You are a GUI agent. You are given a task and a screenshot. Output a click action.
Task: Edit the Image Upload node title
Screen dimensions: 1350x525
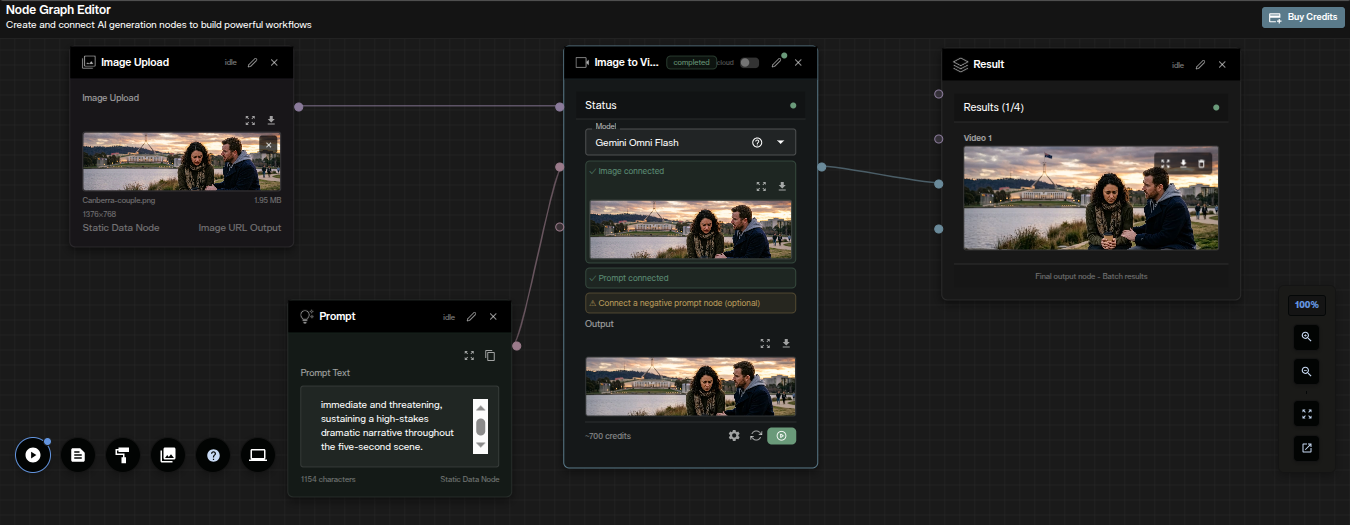[x=252, y=62]
